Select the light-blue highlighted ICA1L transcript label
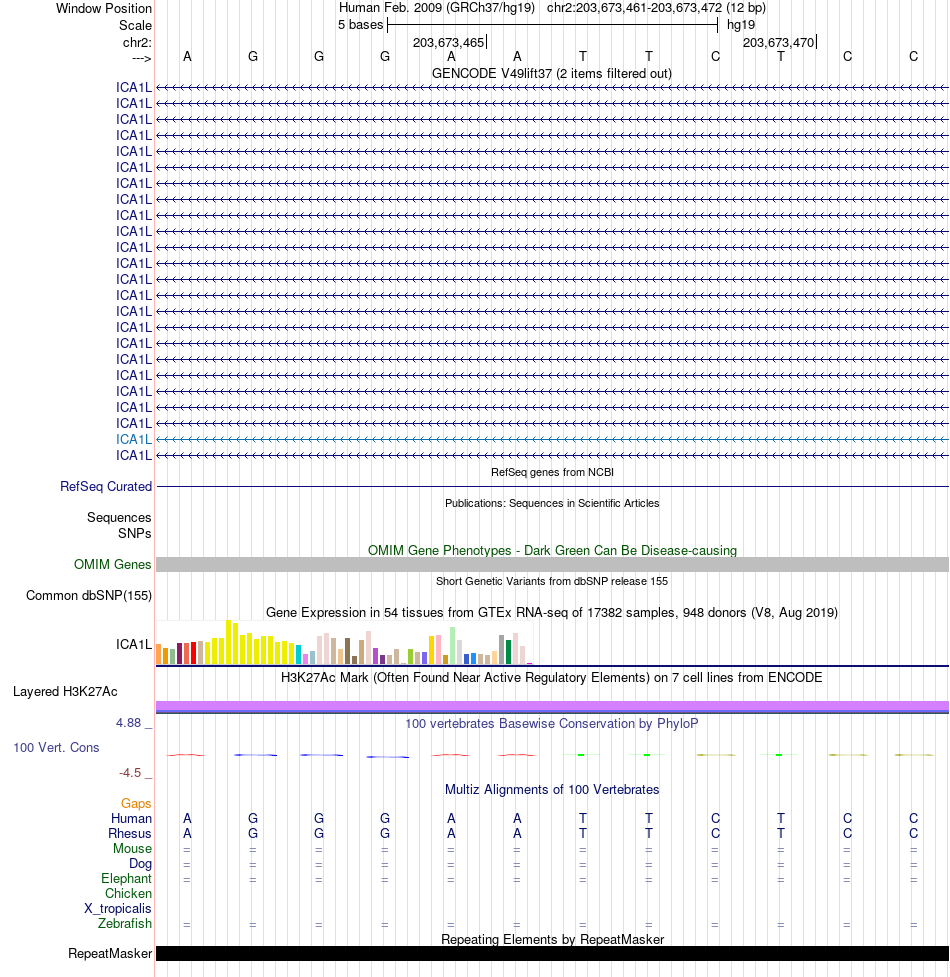 pos(133,439)
